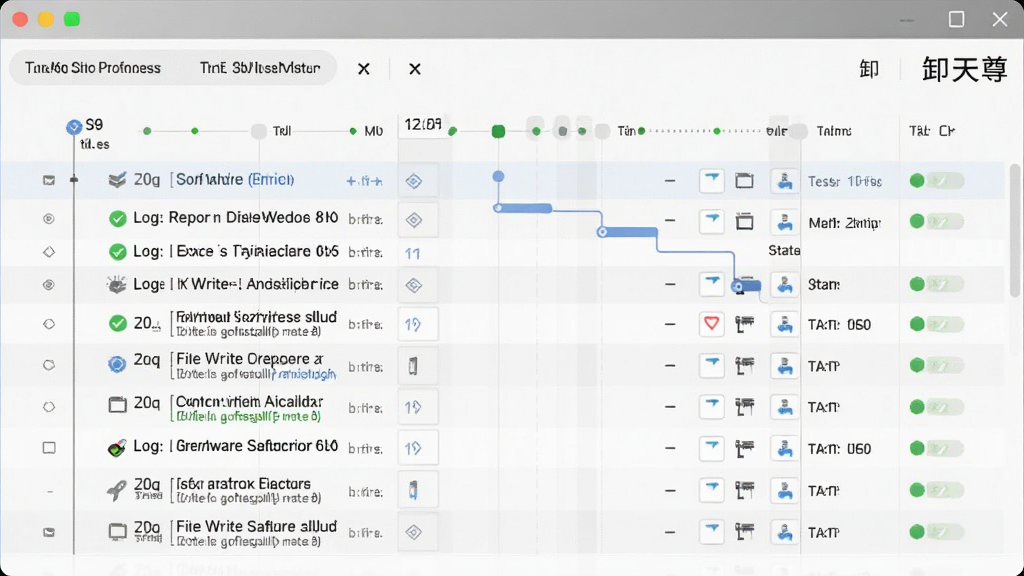The width and height of the screenshot is (1024, 576).
Task: Click the calendar icon in the Metl: row
Action: [744, 222]
